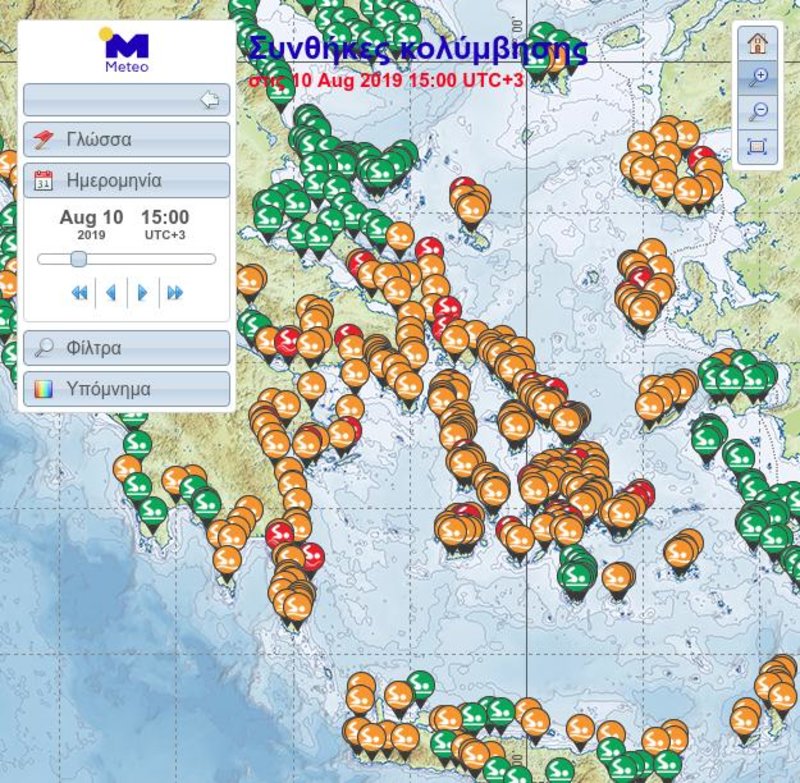800x783 pixels.
Task: Click the magnifier icon beside Φίλτρα
Action: point(44,348)
